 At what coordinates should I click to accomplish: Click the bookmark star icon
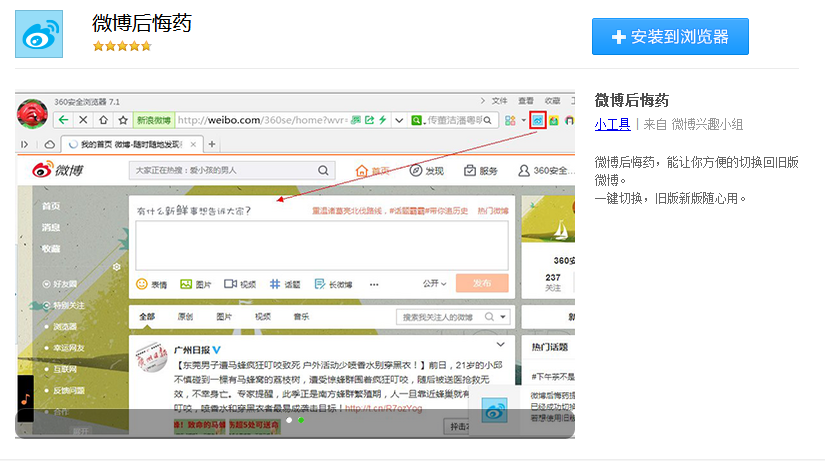(x=123, y=120)
